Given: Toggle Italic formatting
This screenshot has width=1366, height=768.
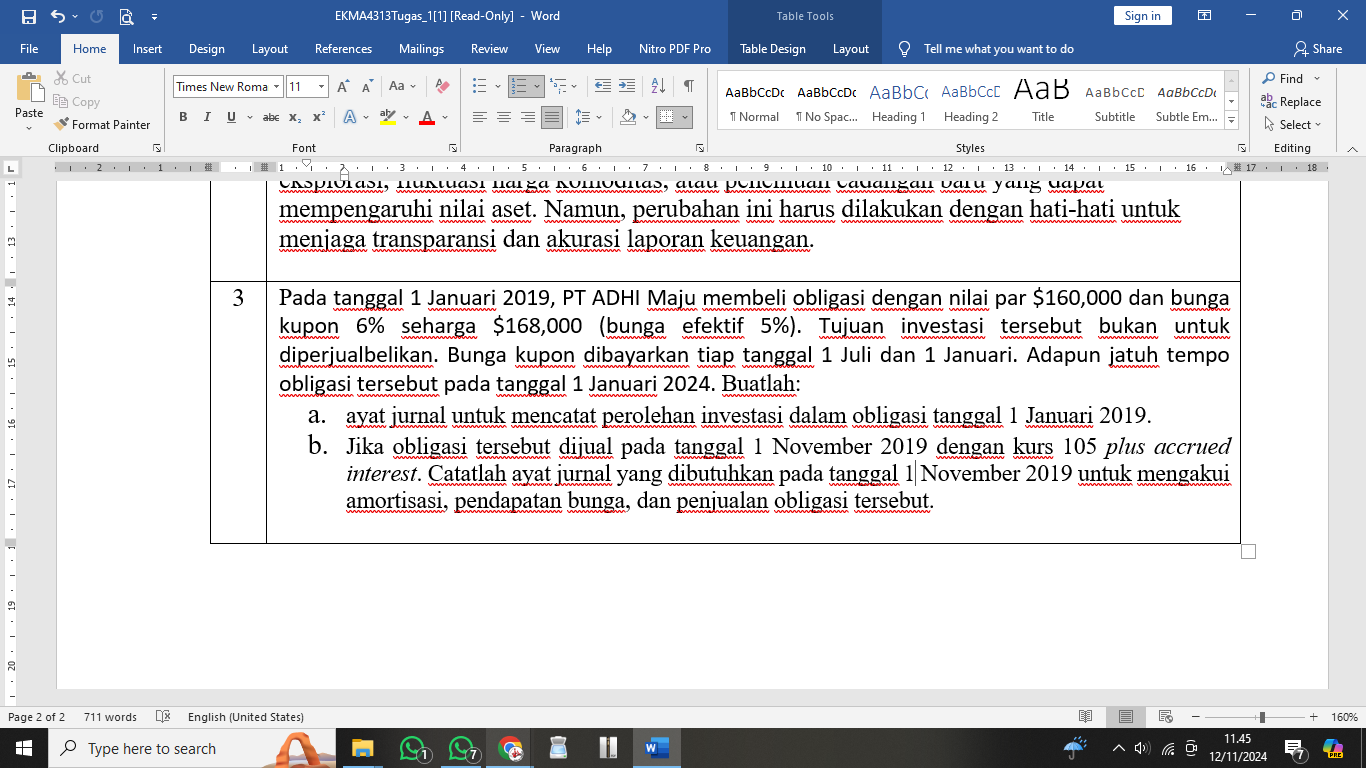Looking at the screenshot, I should click(x=207, y=117).
